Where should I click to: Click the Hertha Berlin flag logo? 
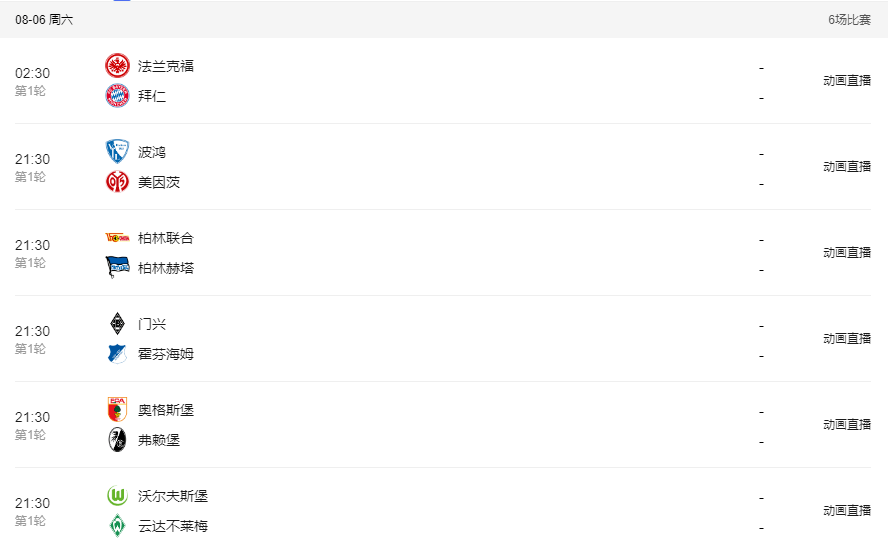click(117, 267)
